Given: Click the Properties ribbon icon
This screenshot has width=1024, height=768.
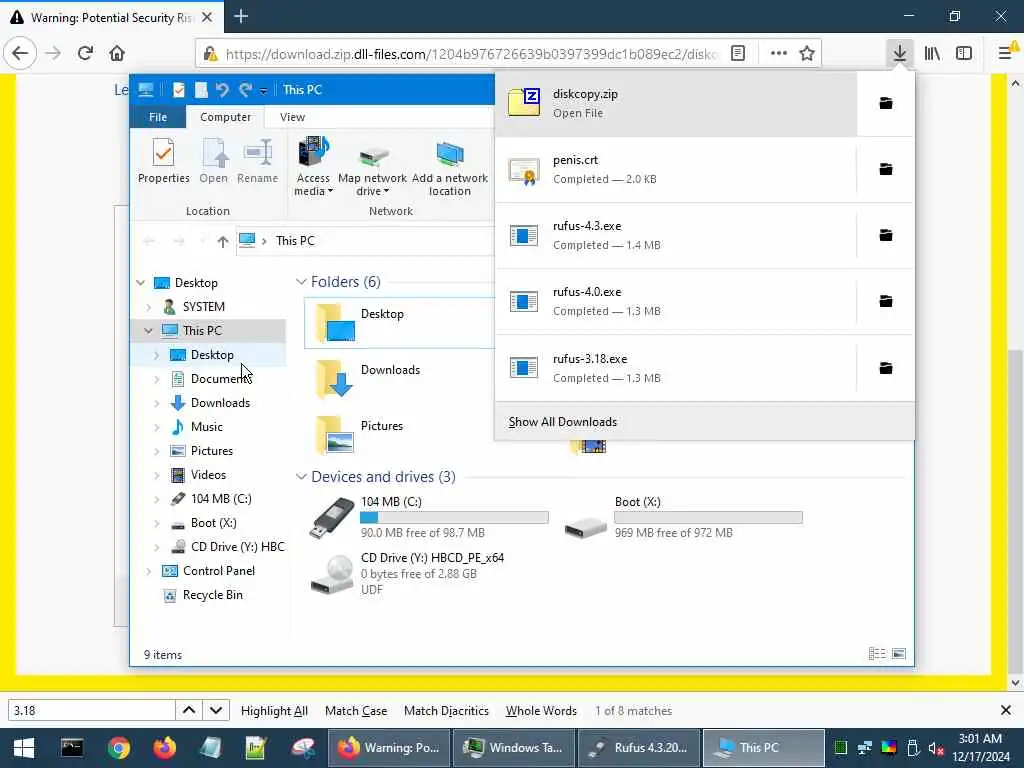Looking at the screenshot, I should pos(163,161).
